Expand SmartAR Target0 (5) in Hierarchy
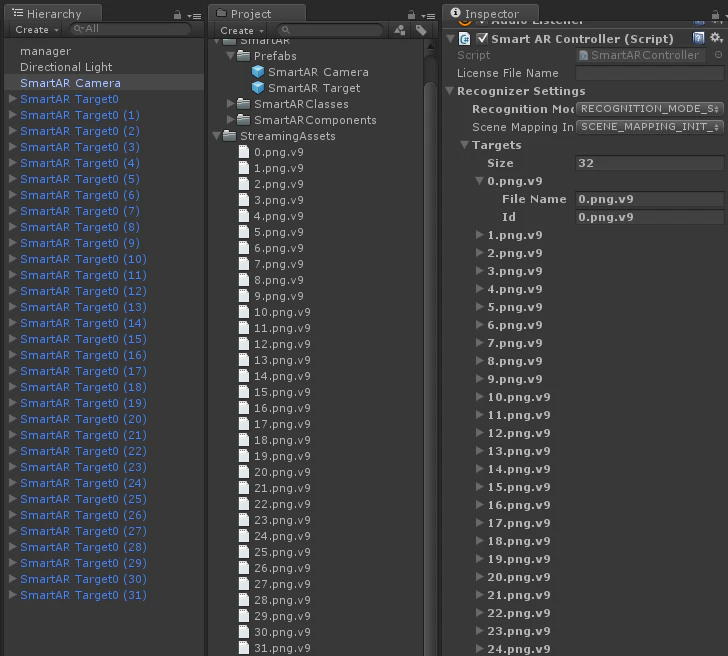 (x=13, y=179)
